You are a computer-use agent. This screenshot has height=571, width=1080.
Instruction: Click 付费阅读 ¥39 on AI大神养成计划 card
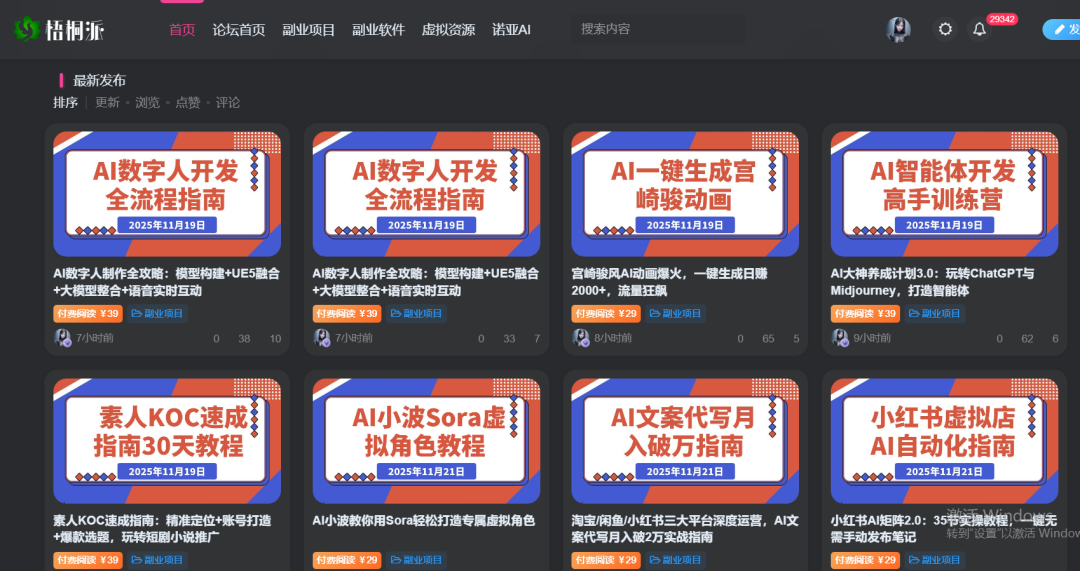tap(865, 313)
